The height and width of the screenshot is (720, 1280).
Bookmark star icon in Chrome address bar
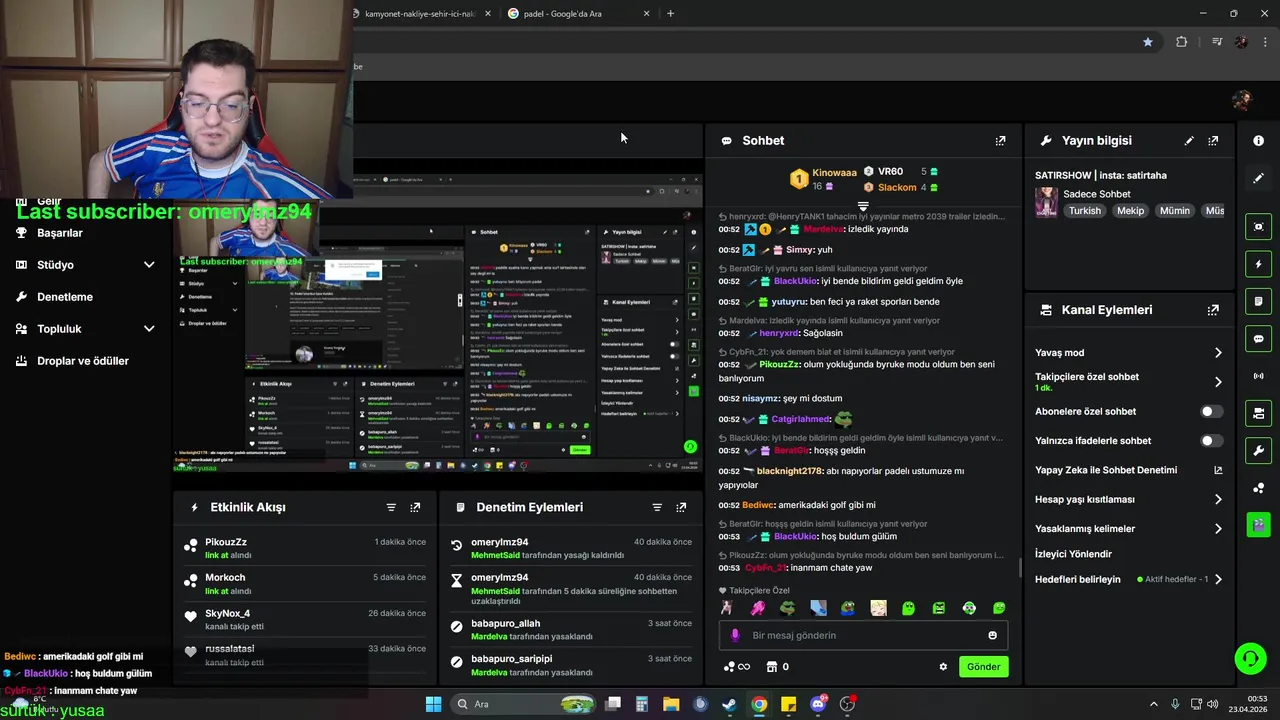pos(1148,42)
